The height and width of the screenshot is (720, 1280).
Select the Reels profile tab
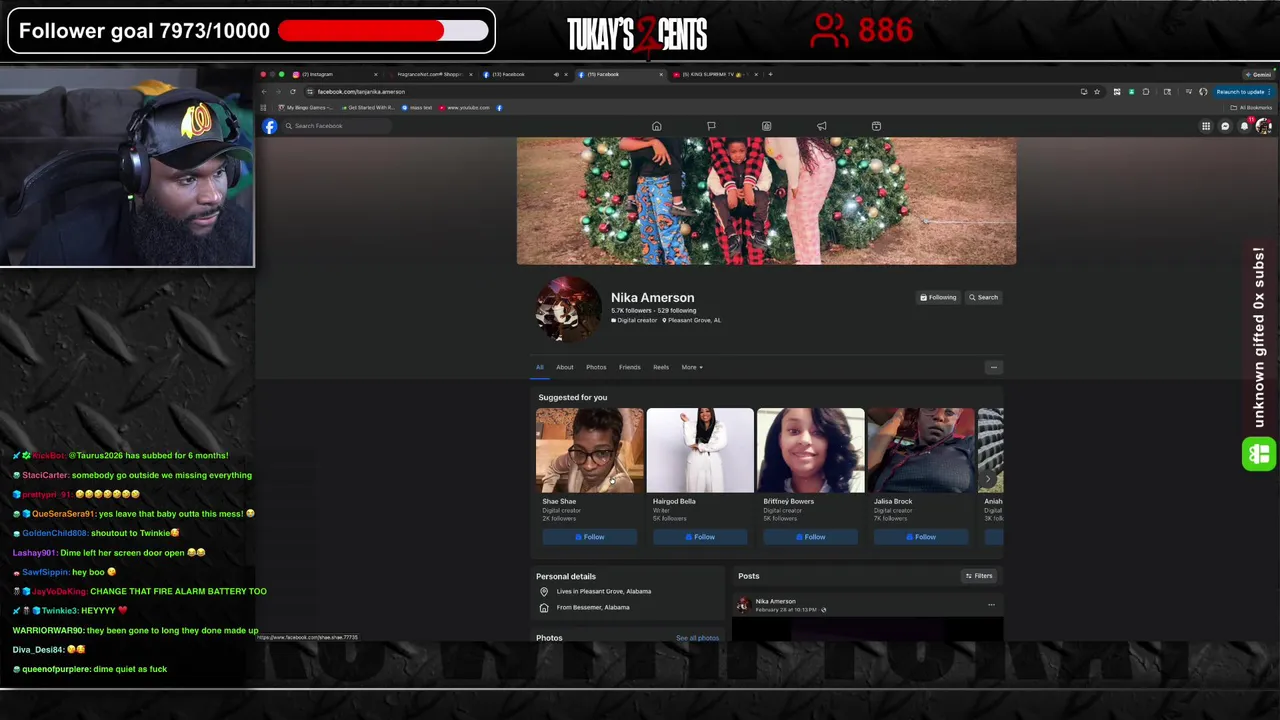(661, 367)
